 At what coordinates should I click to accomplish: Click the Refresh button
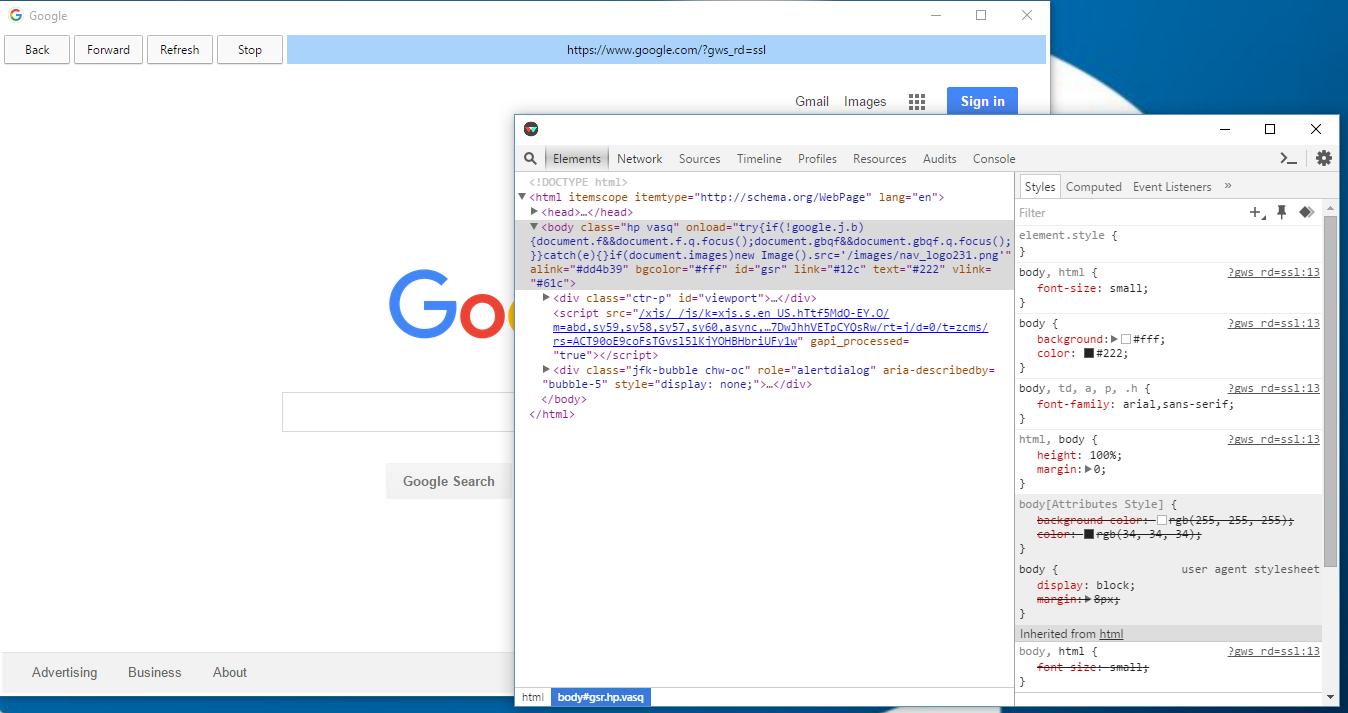180,50
